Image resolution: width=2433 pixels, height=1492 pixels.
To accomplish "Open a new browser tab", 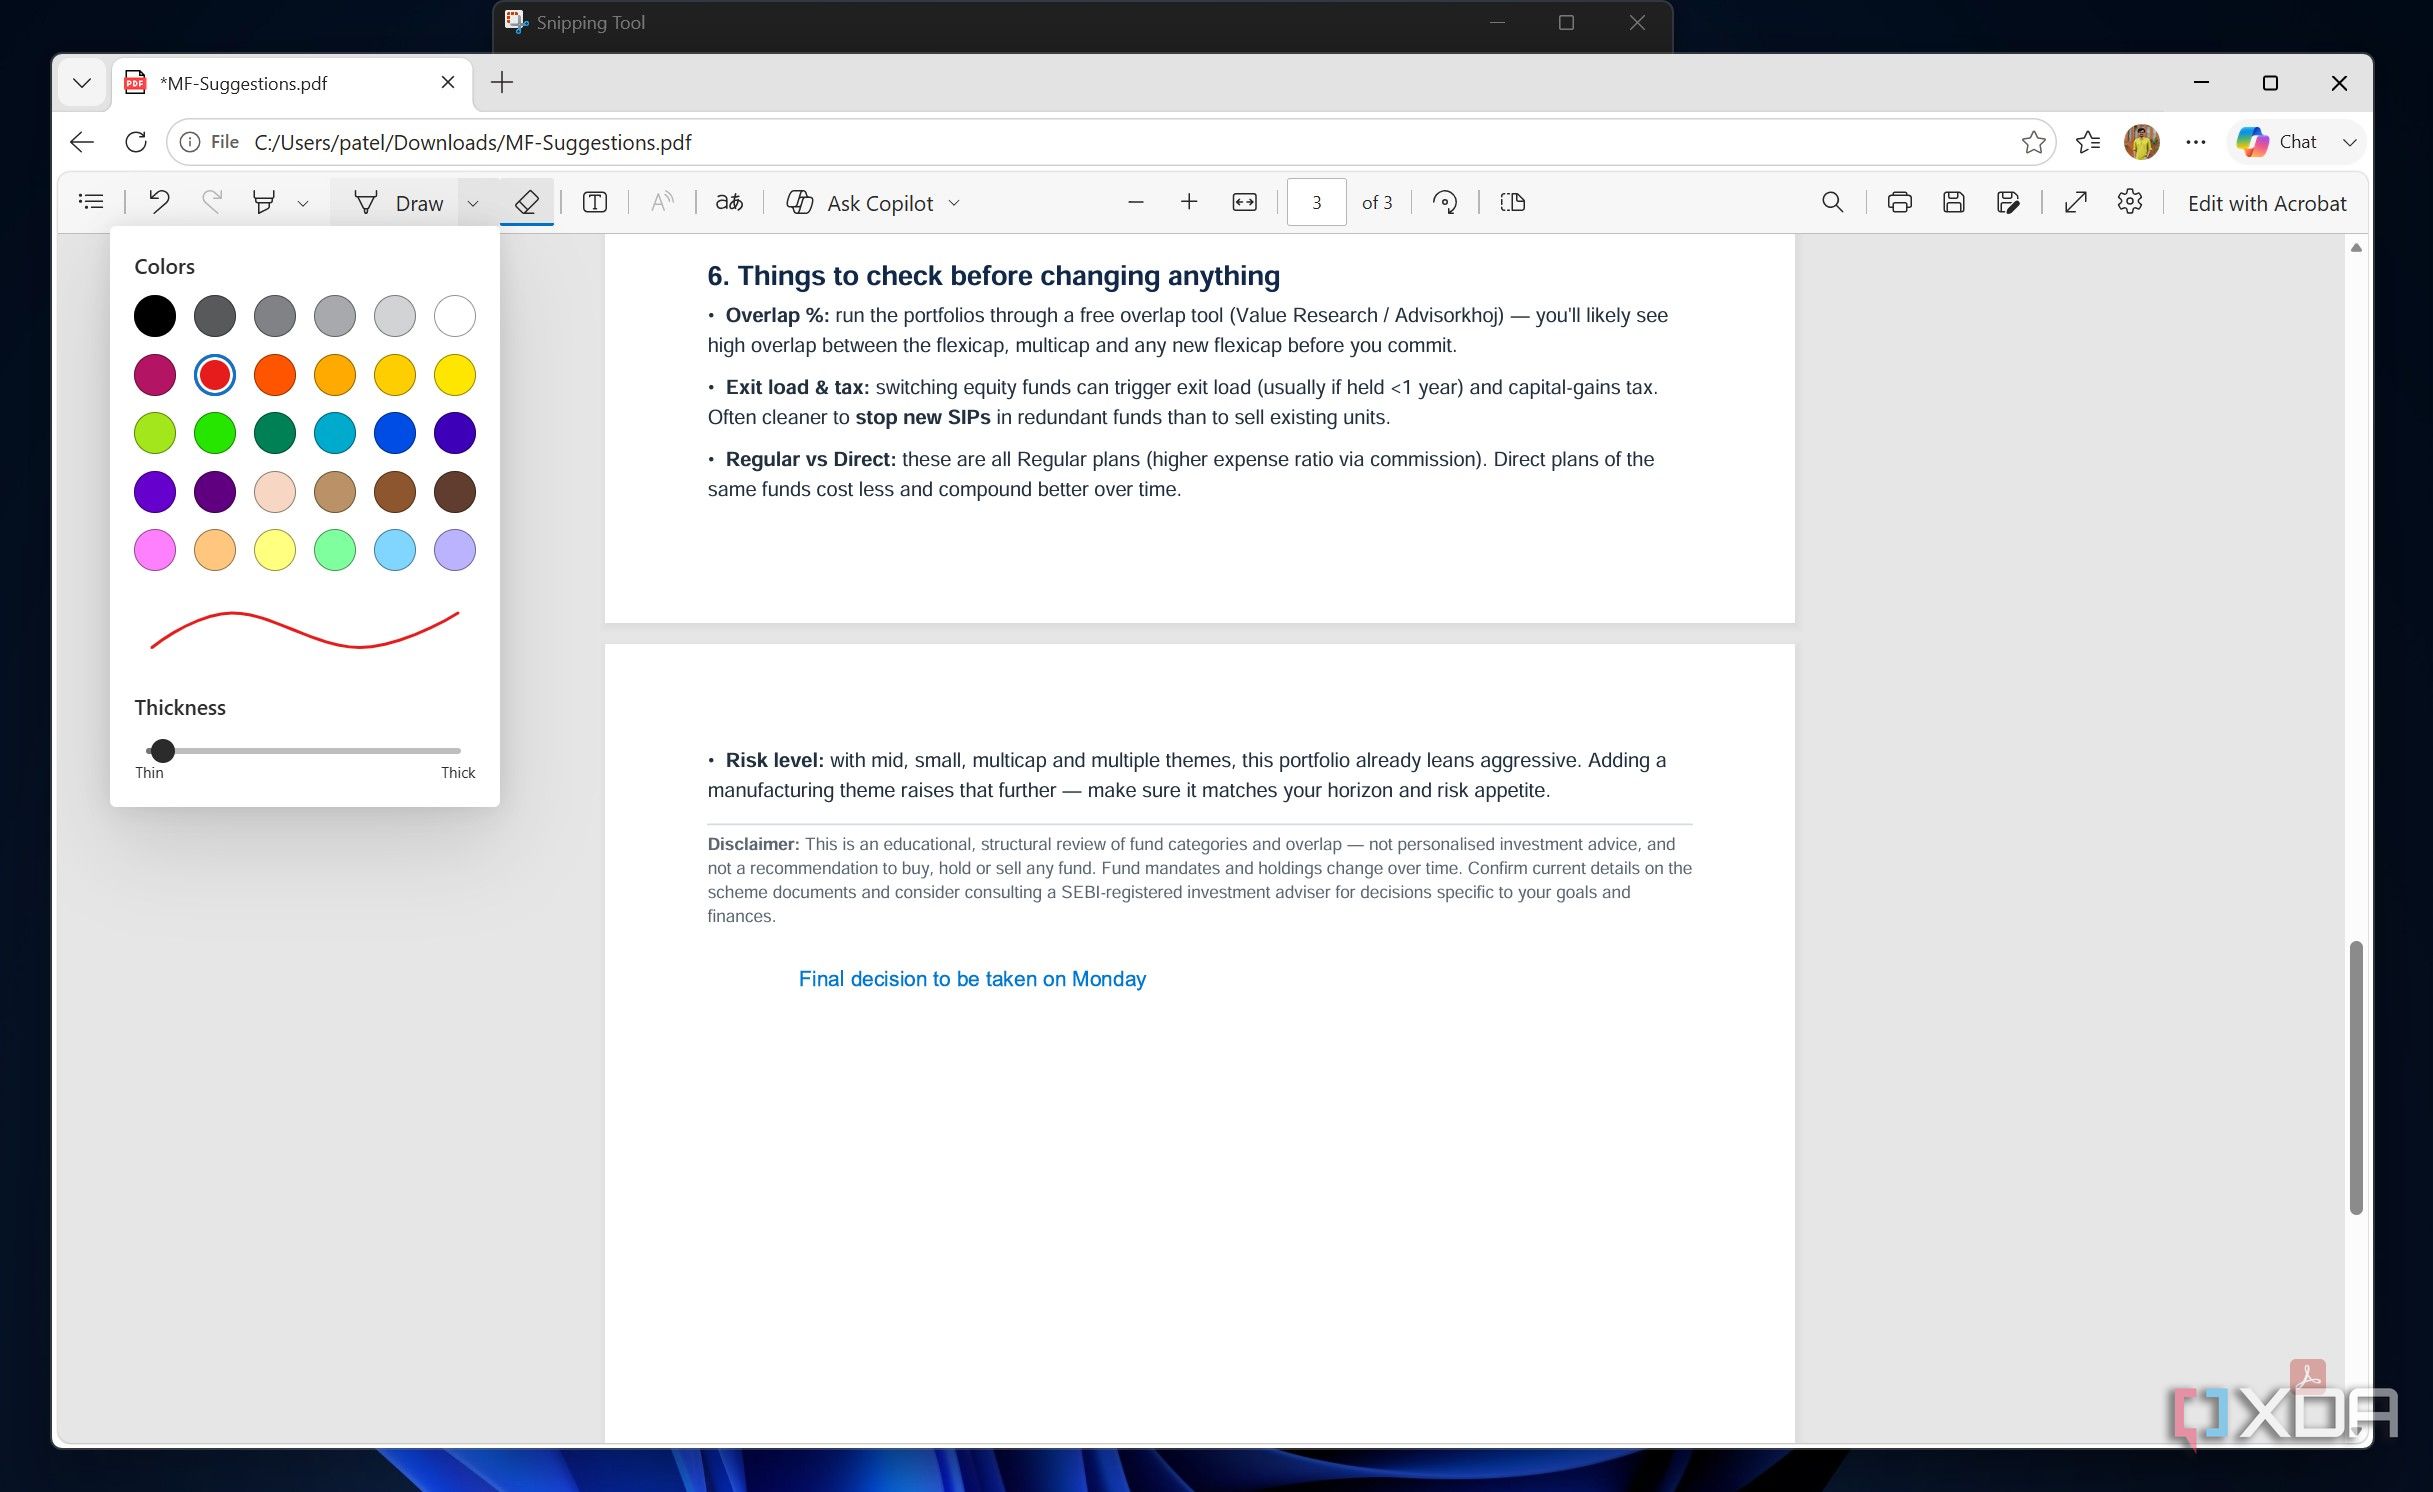I will pyautogui.click(x=502, y=83).
